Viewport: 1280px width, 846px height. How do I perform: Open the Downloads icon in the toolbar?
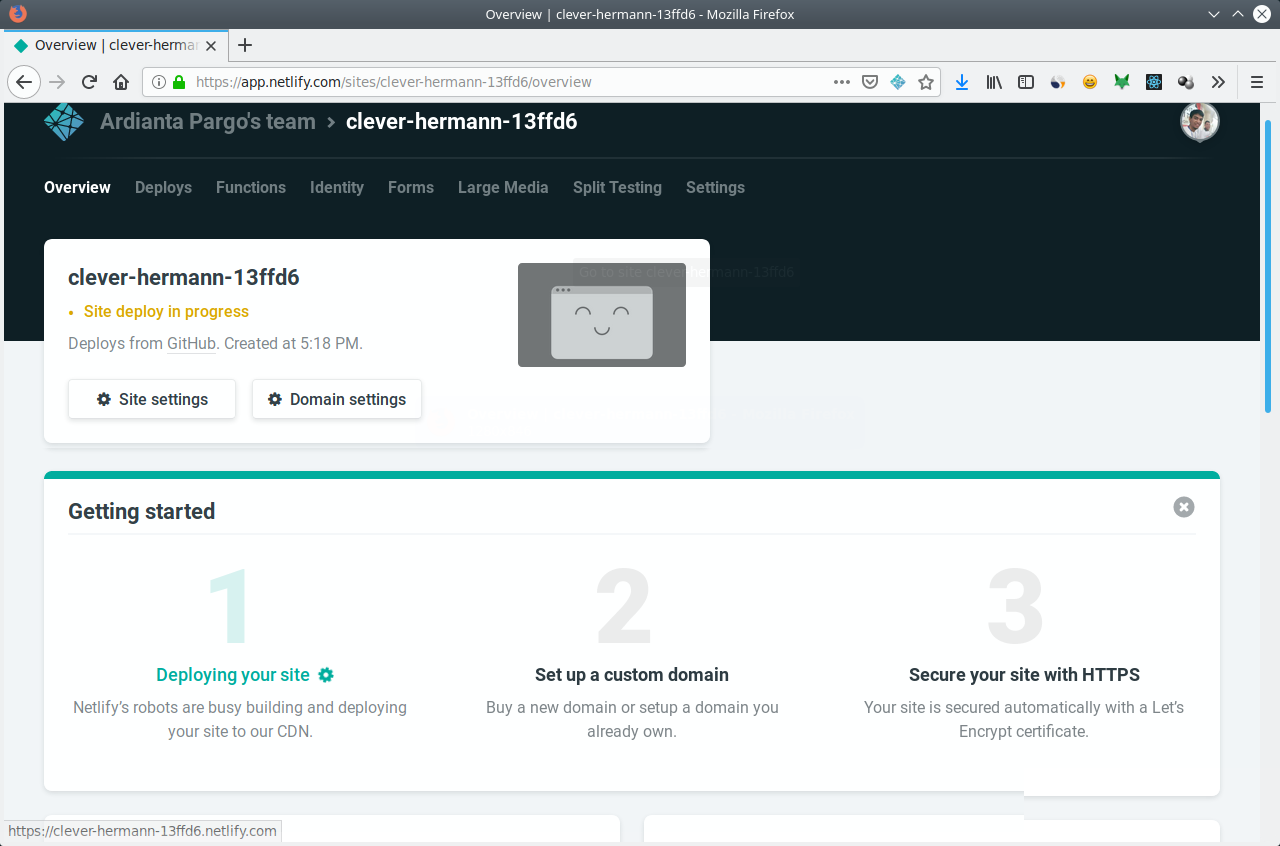pos(962,82)
